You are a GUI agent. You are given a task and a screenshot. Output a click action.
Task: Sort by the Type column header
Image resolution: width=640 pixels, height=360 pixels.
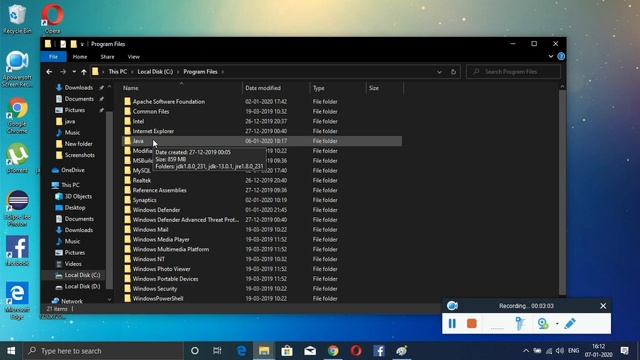tap(338, 88)
